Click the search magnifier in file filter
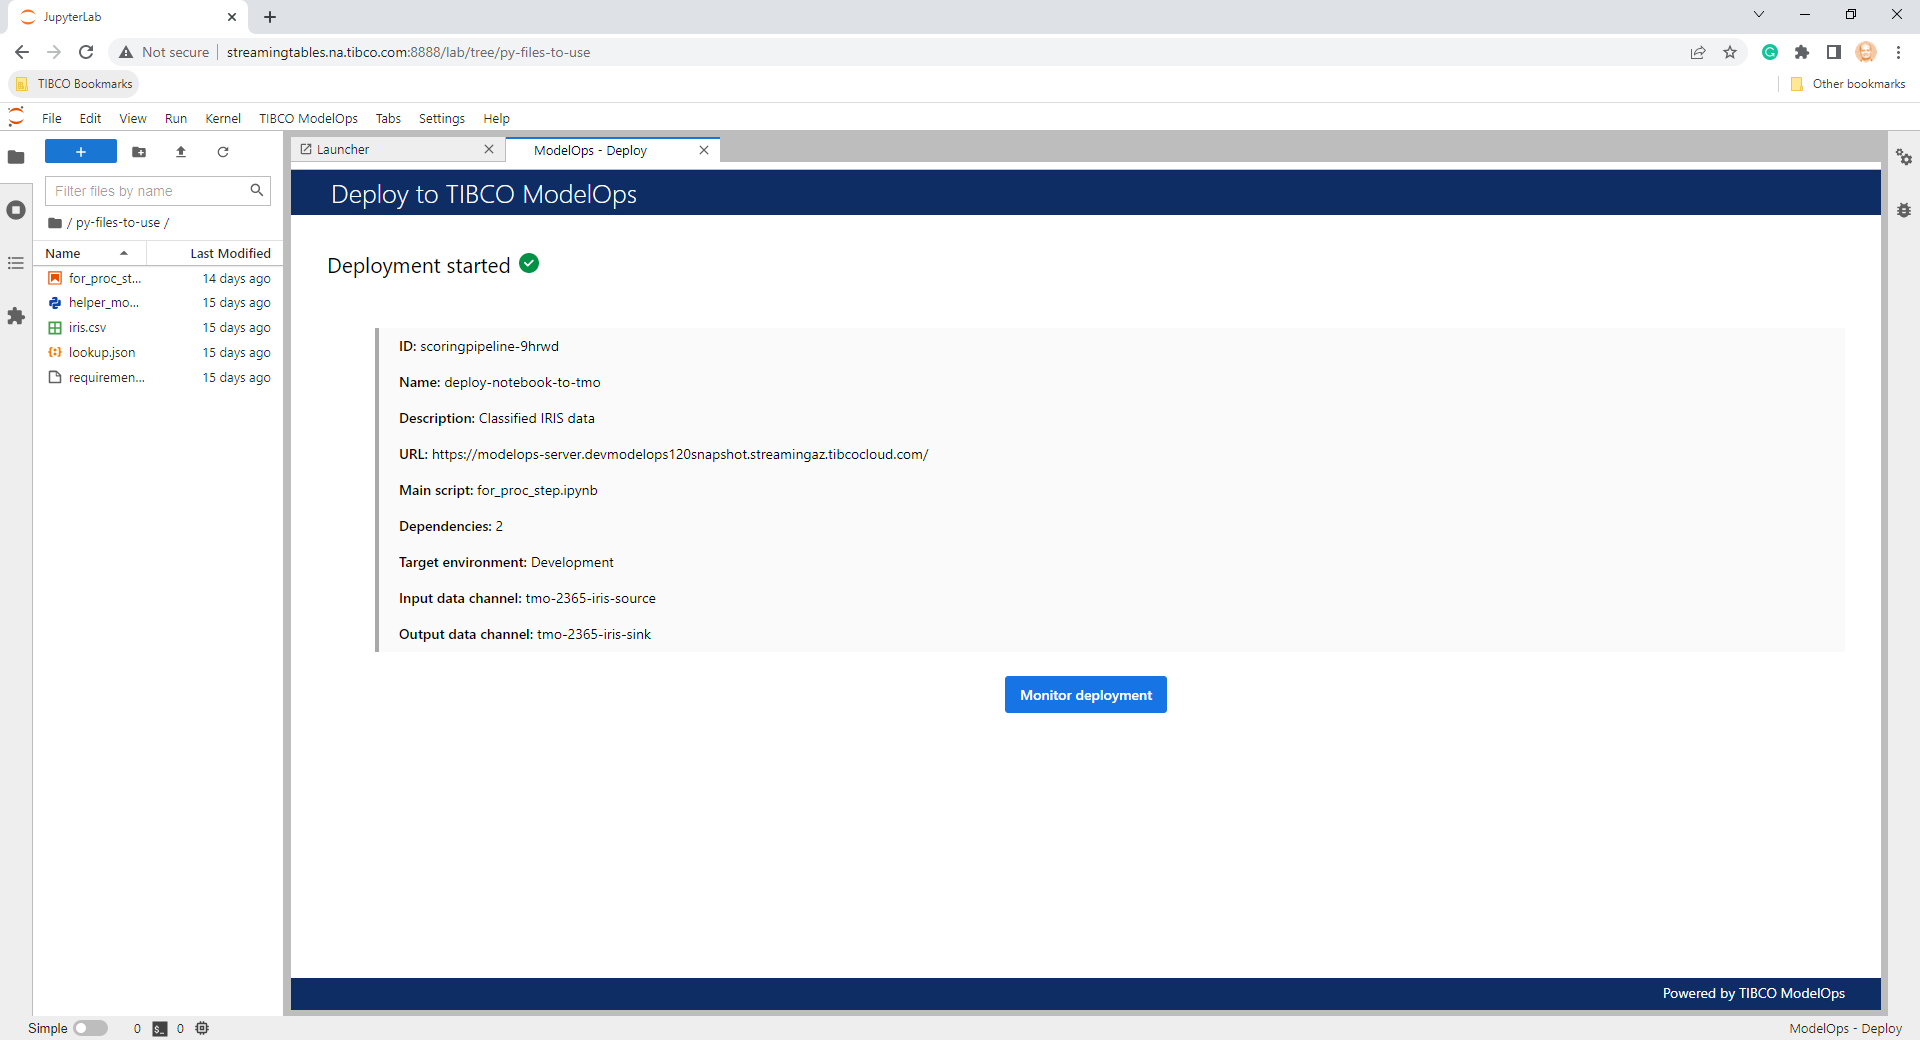 click(257, 190)
